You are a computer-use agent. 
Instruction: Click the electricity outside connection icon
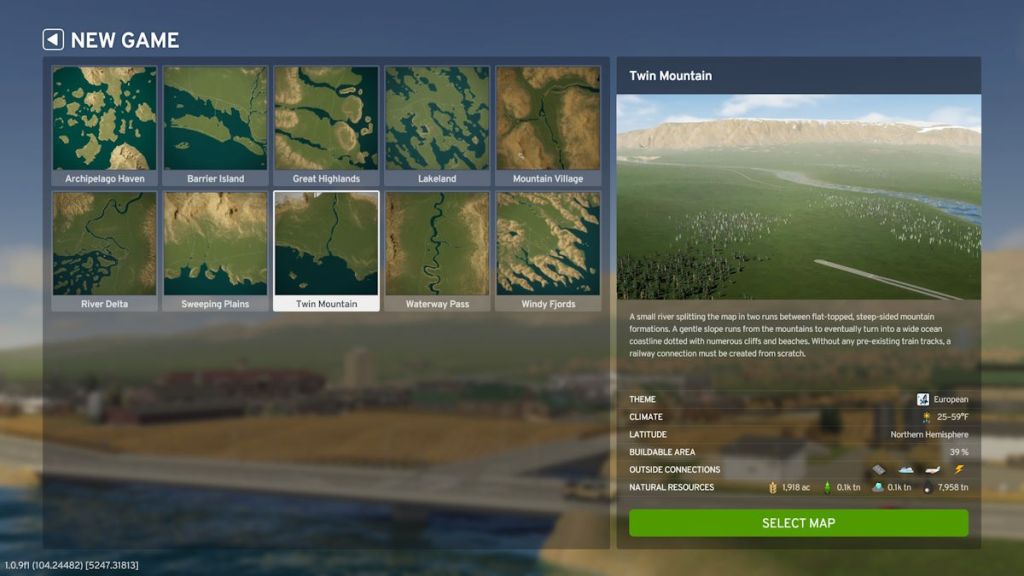[959, 468]
